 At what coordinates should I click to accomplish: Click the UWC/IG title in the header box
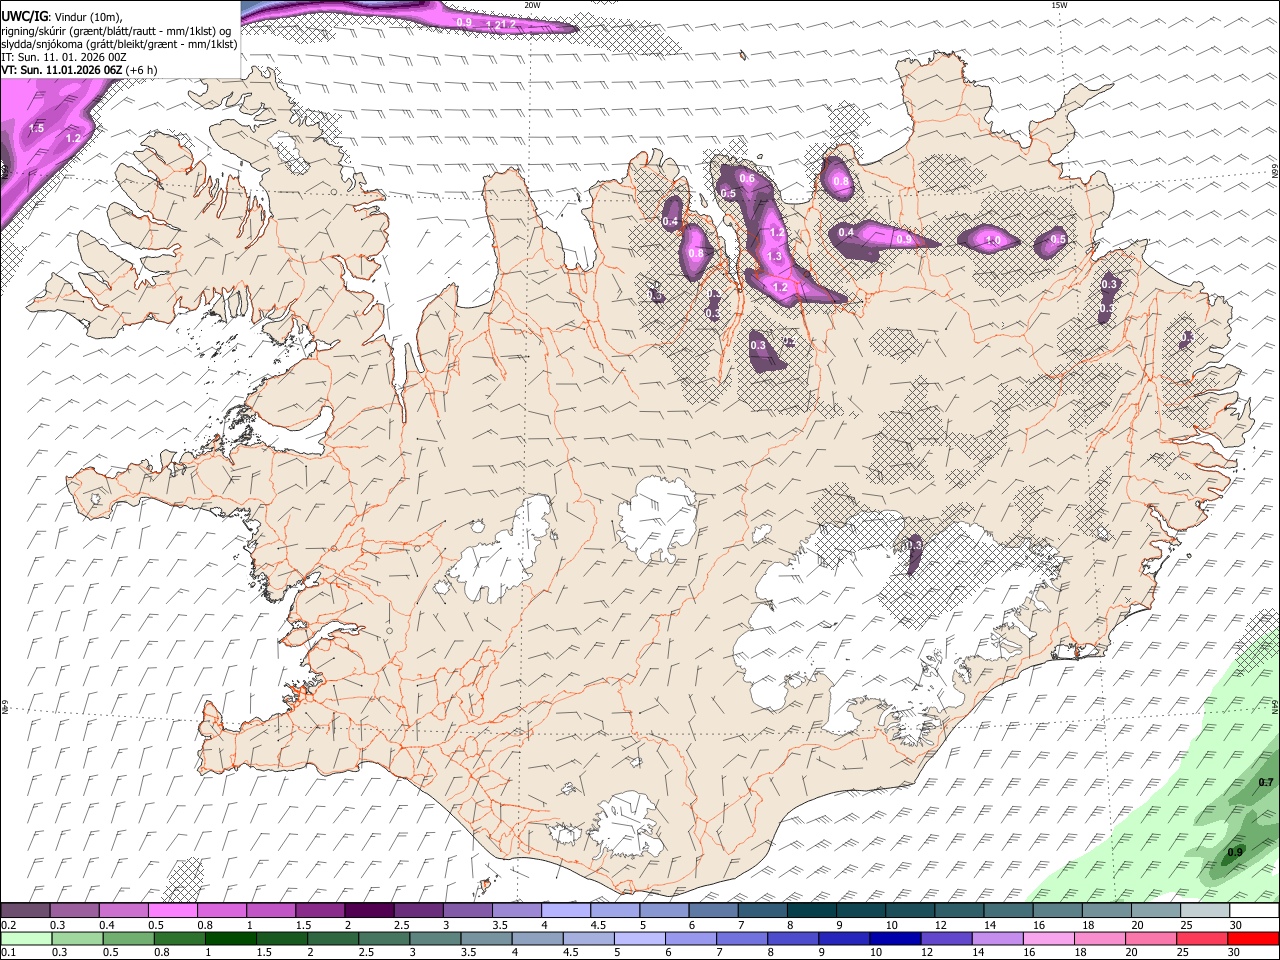tap(24, 16)
